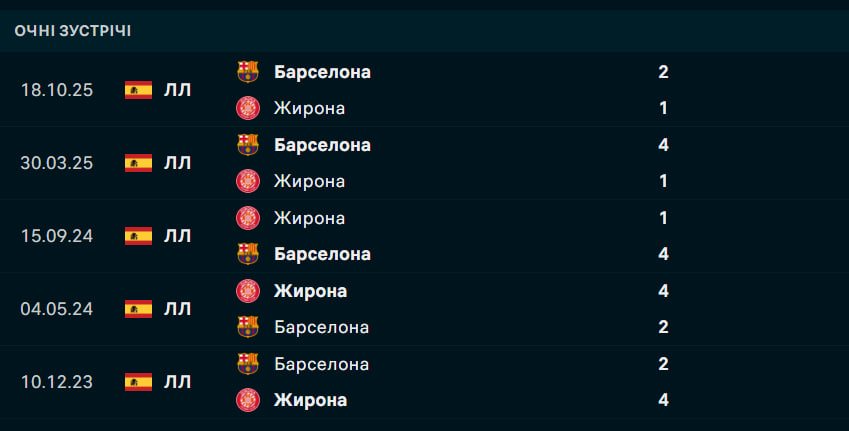This screenshot has height=431, width=849.
Task: Open Жирона team in 30.03.25 match
Action: tap(309, 181)
